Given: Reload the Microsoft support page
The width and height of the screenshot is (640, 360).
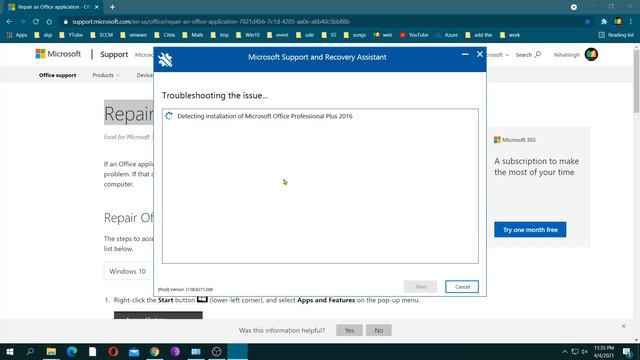Looking at the screenshot, I should 36,22.
